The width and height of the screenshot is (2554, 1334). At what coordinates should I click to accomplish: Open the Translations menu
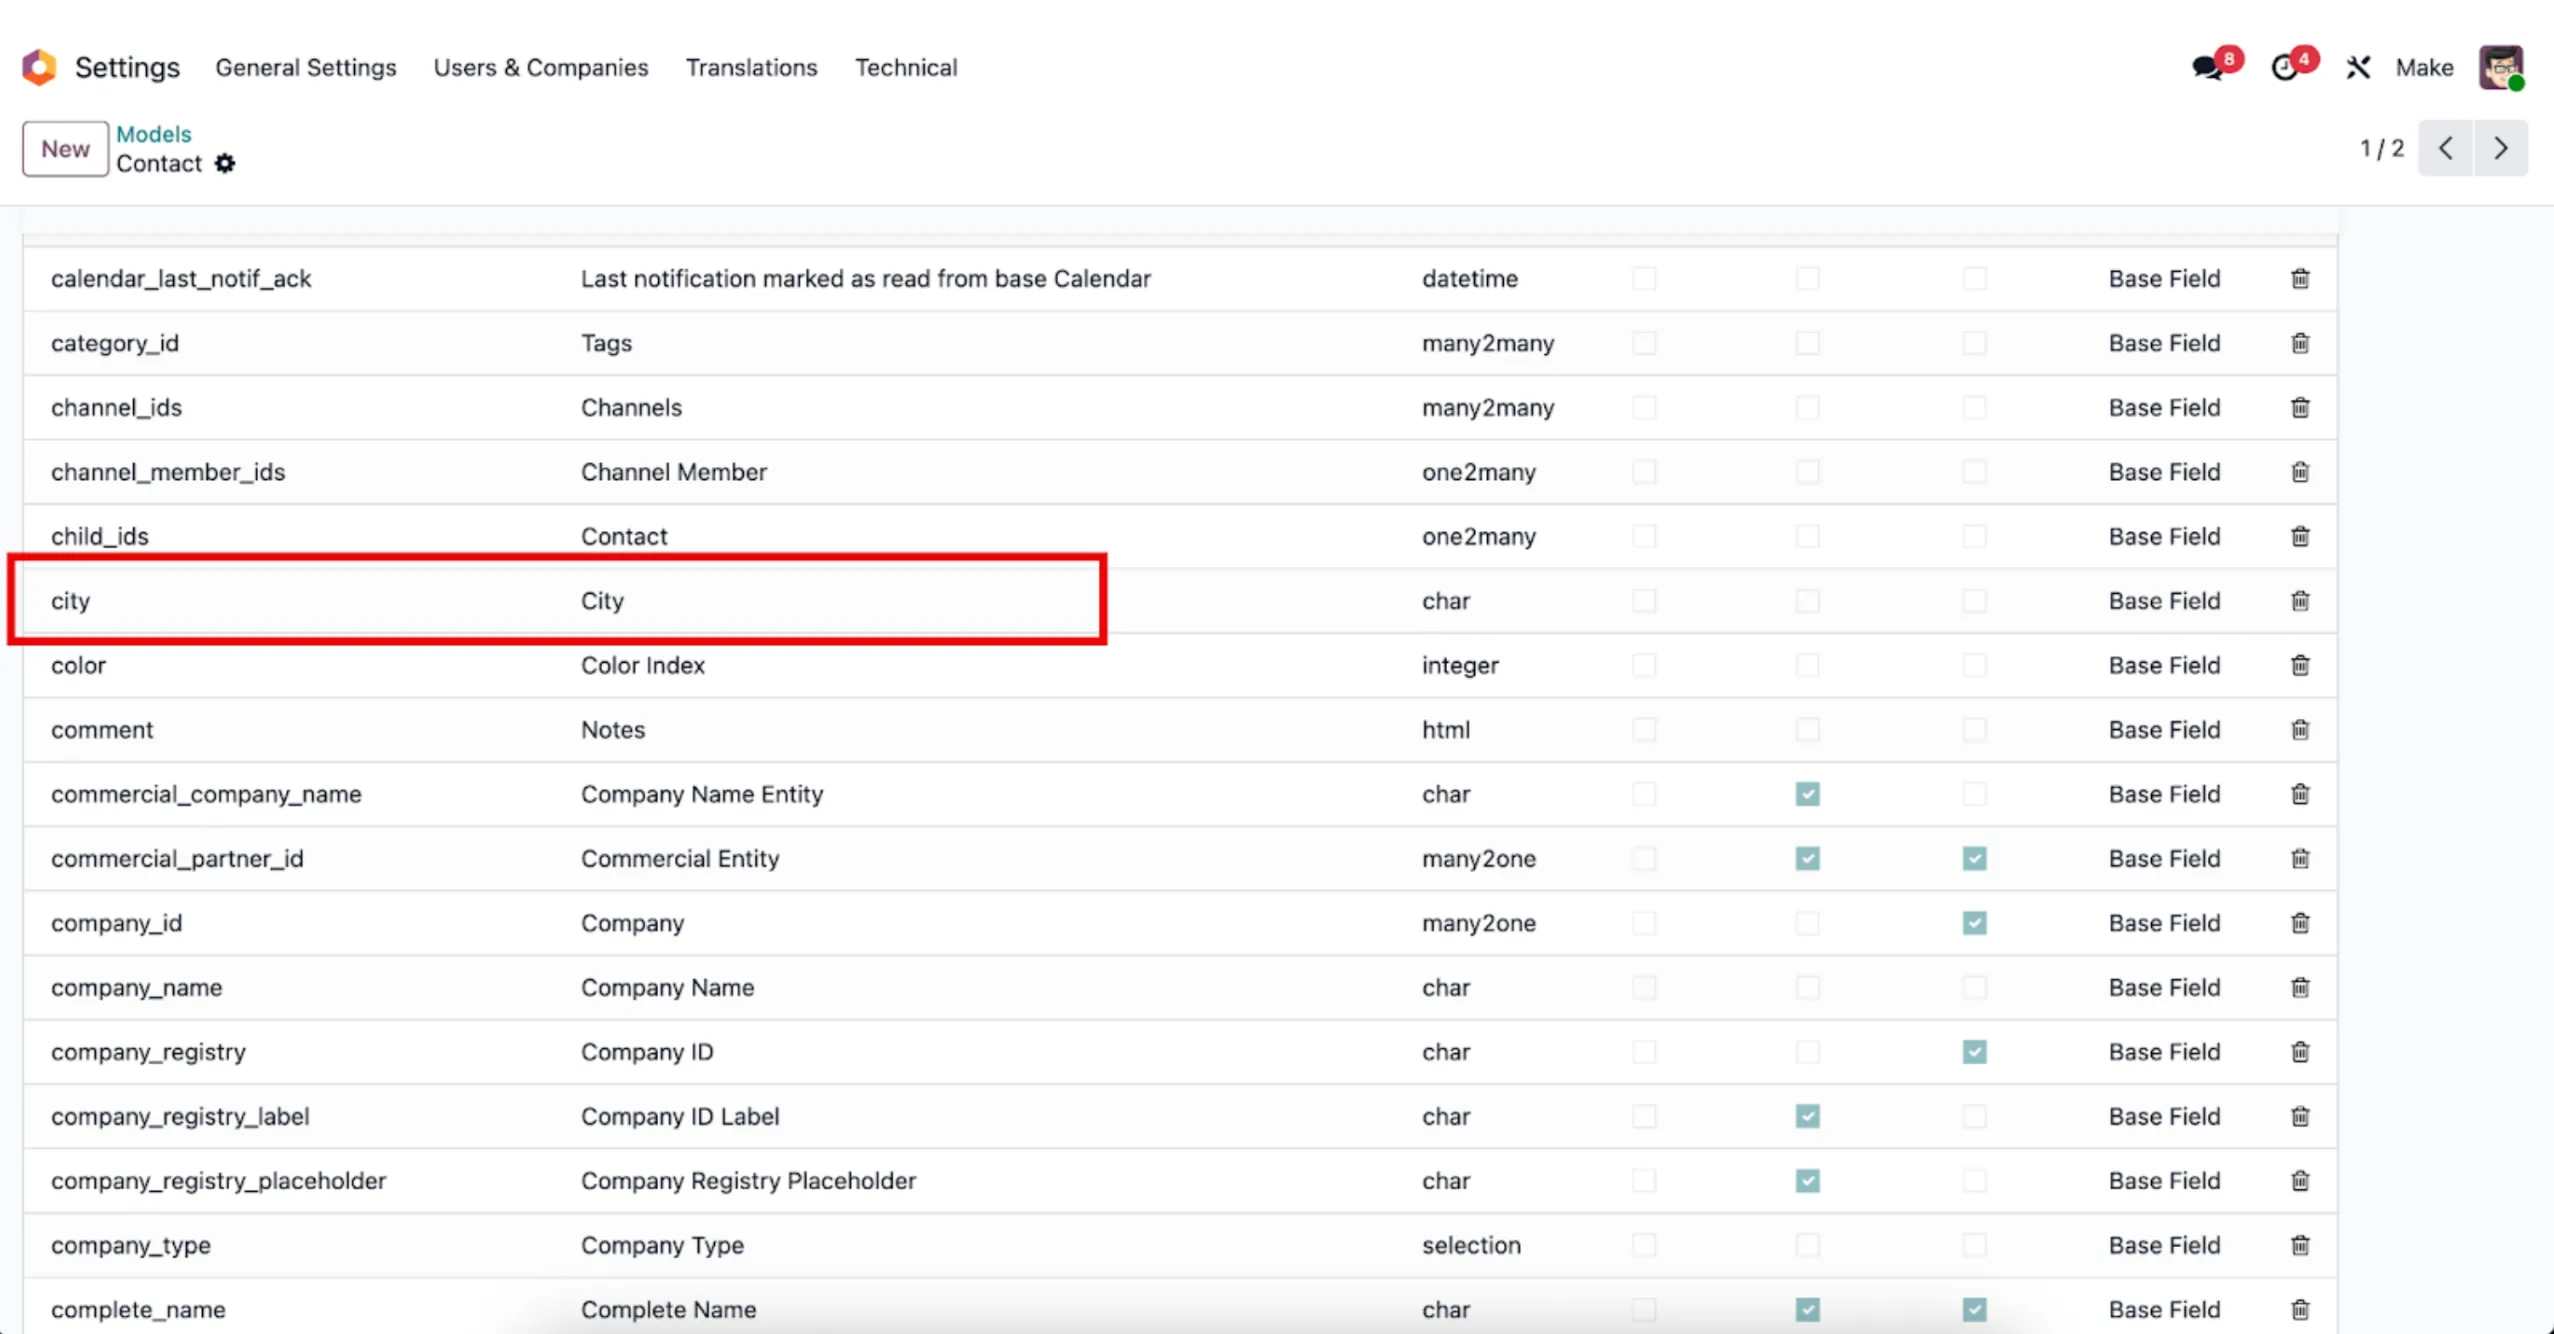coord(751,67)
